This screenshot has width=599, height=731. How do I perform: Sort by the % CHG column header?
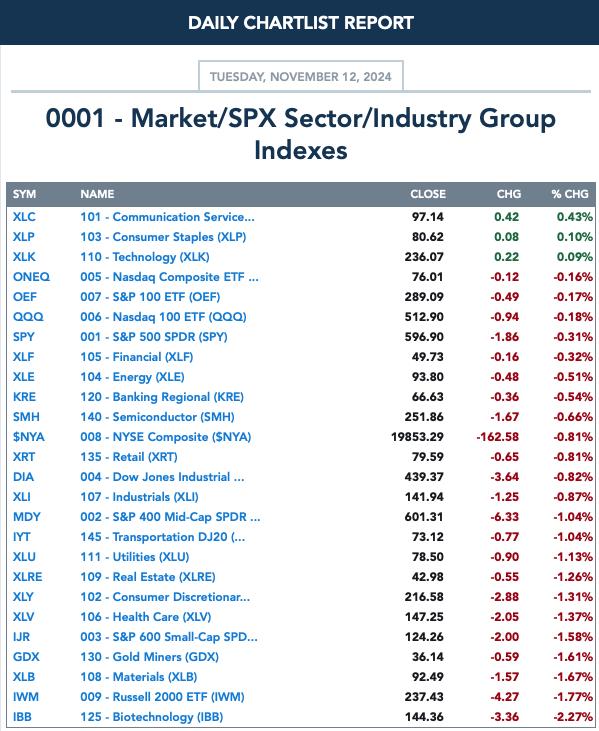(570, 194)
